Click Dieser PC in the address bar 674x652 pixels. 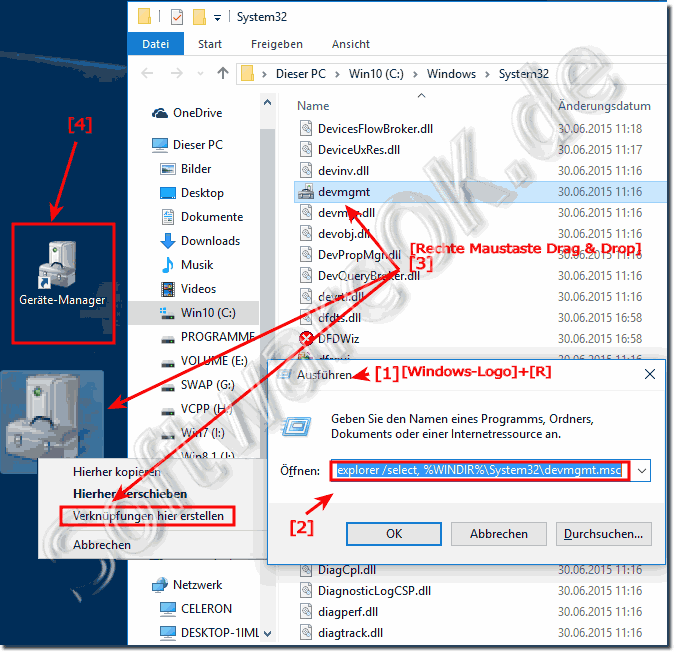click(301, 74)
